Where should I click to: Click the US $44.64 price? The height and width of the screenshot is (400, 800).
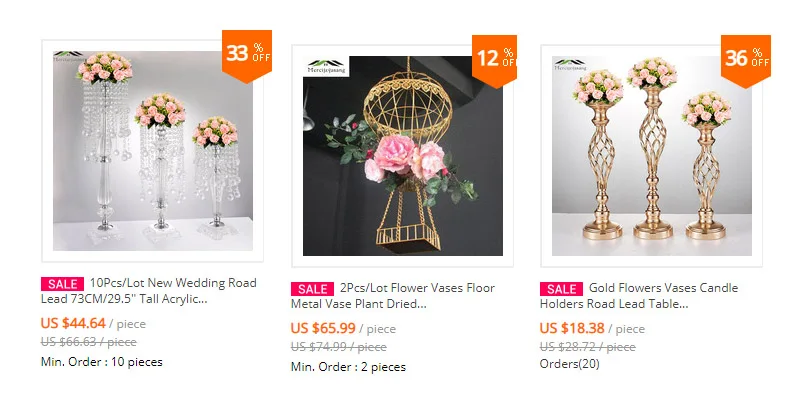[73, 323]
